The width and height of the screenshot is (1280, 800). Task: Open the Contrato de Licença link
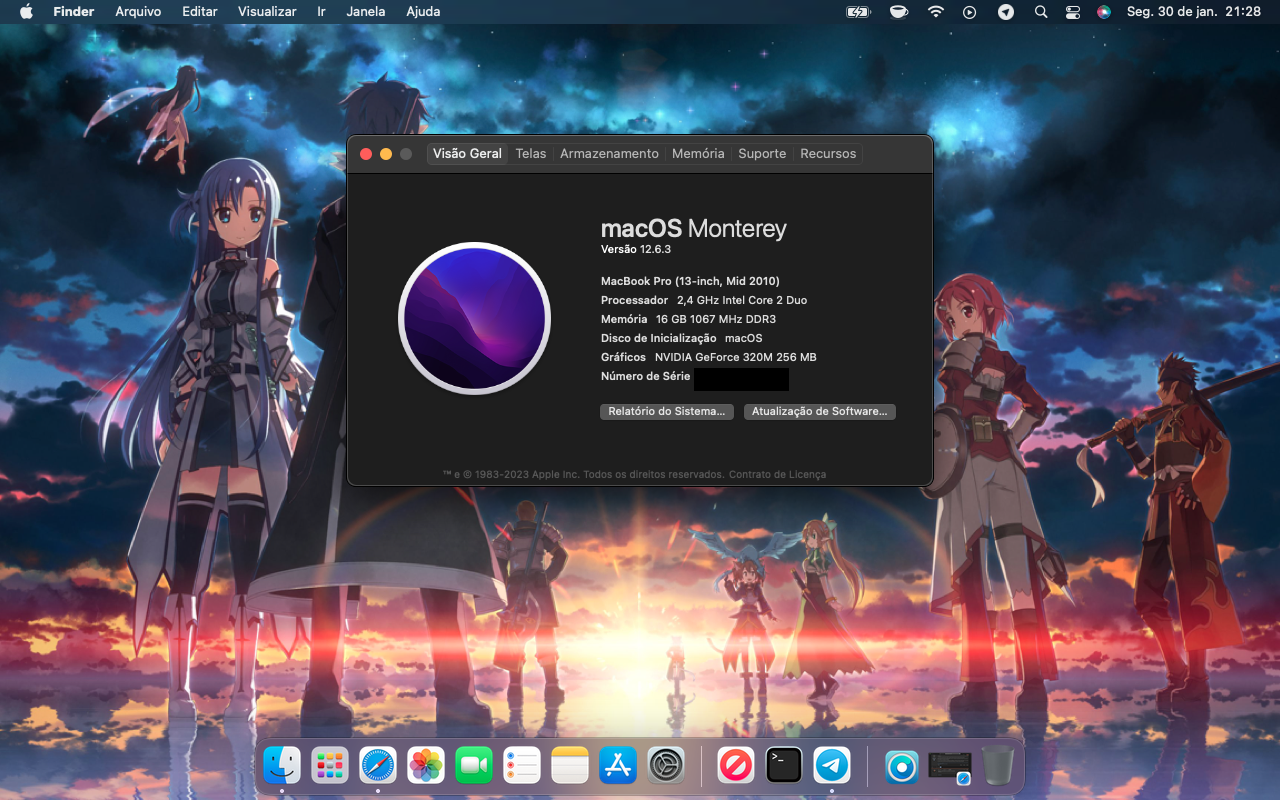(777, 474)
